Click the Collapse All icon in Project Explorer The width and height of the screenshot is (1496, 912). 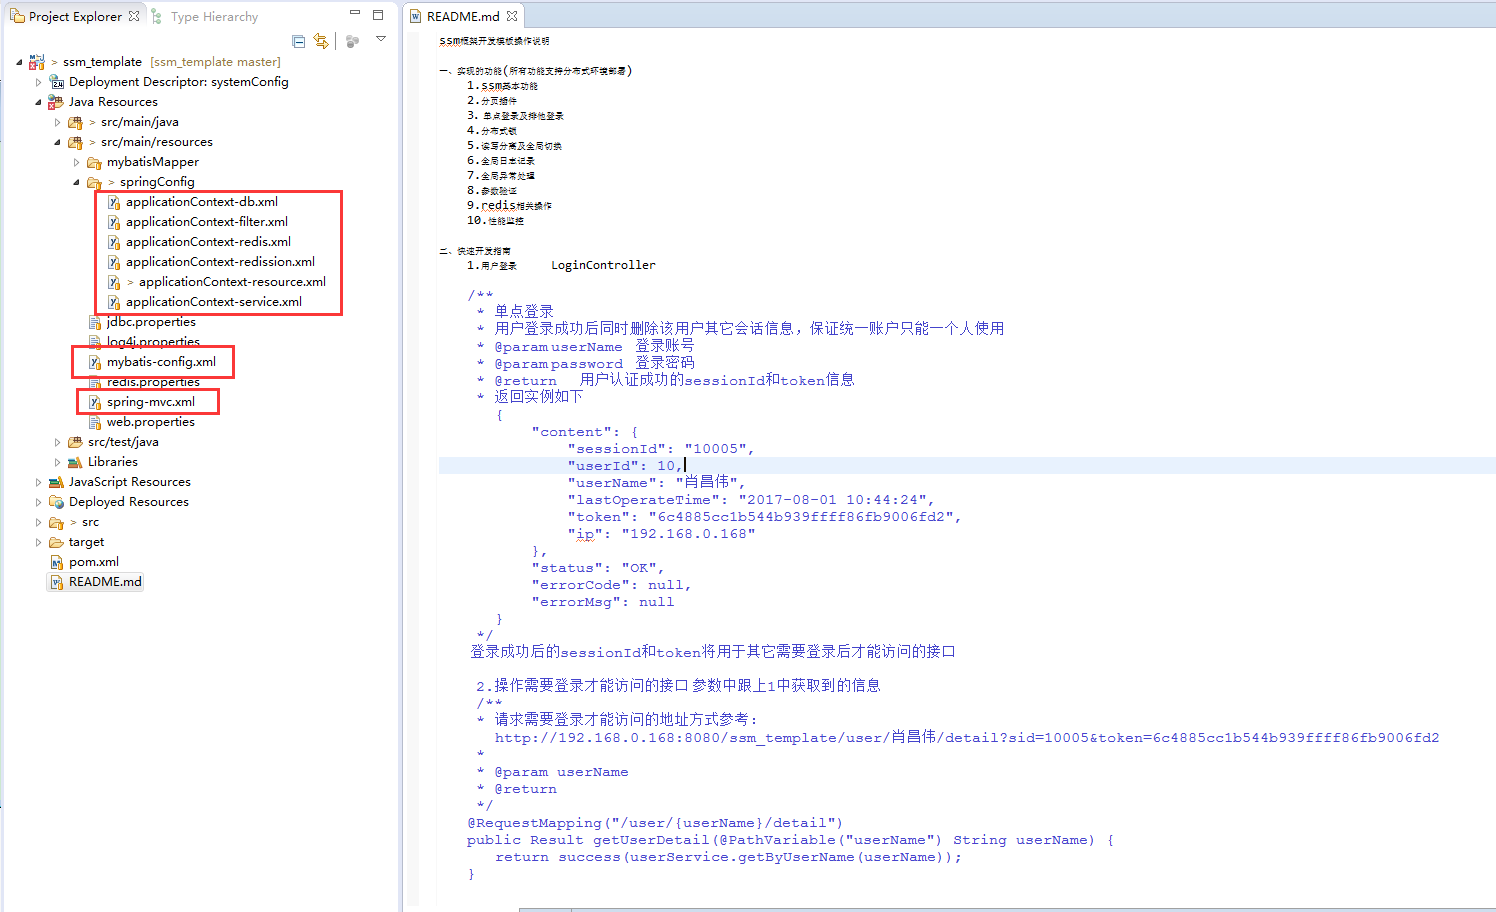click(x=298, y=41)
